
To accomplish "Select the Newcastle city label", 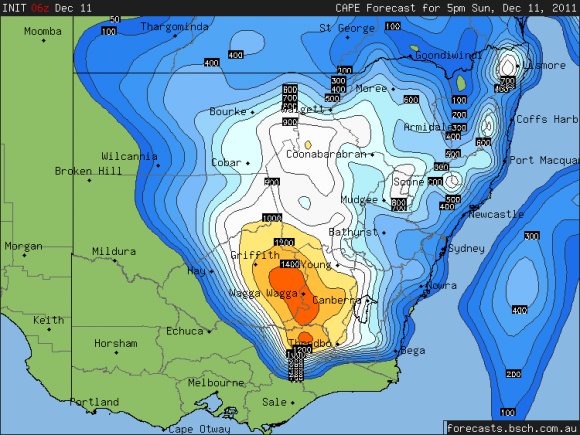I will (x=496, y=214).
